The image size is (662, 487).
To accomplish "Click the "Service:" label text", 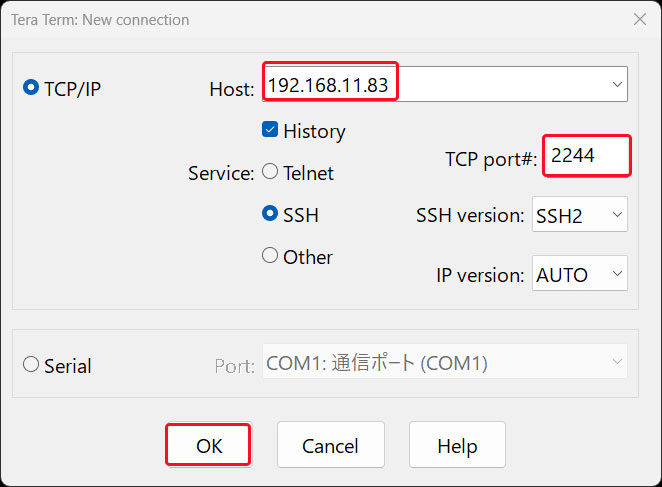I will [x=220, y=173].
